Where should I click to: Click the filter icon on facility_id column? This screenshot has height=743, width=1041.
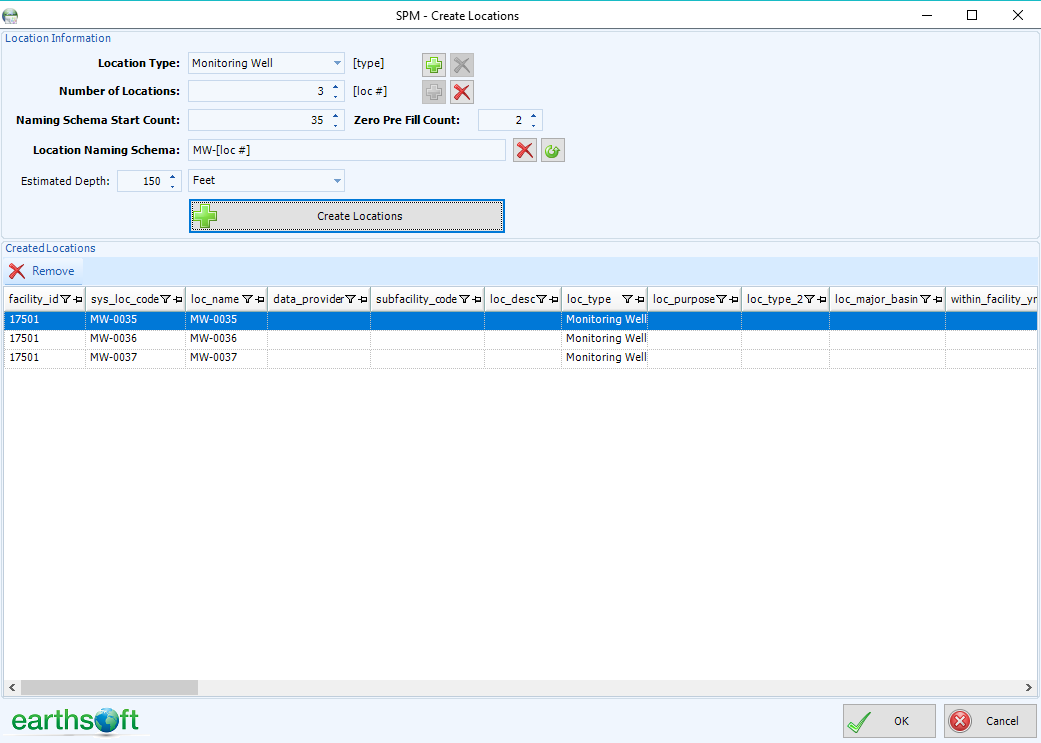pyautogui.click(x=65, y=299)
